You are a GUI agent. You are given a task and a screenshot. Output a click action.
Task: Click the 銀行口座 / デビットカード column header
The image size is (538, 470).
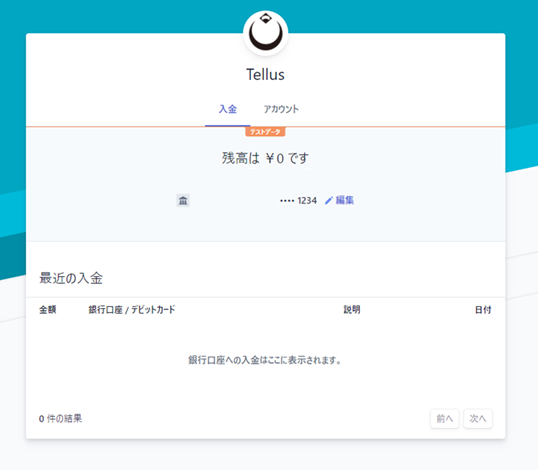132,309
